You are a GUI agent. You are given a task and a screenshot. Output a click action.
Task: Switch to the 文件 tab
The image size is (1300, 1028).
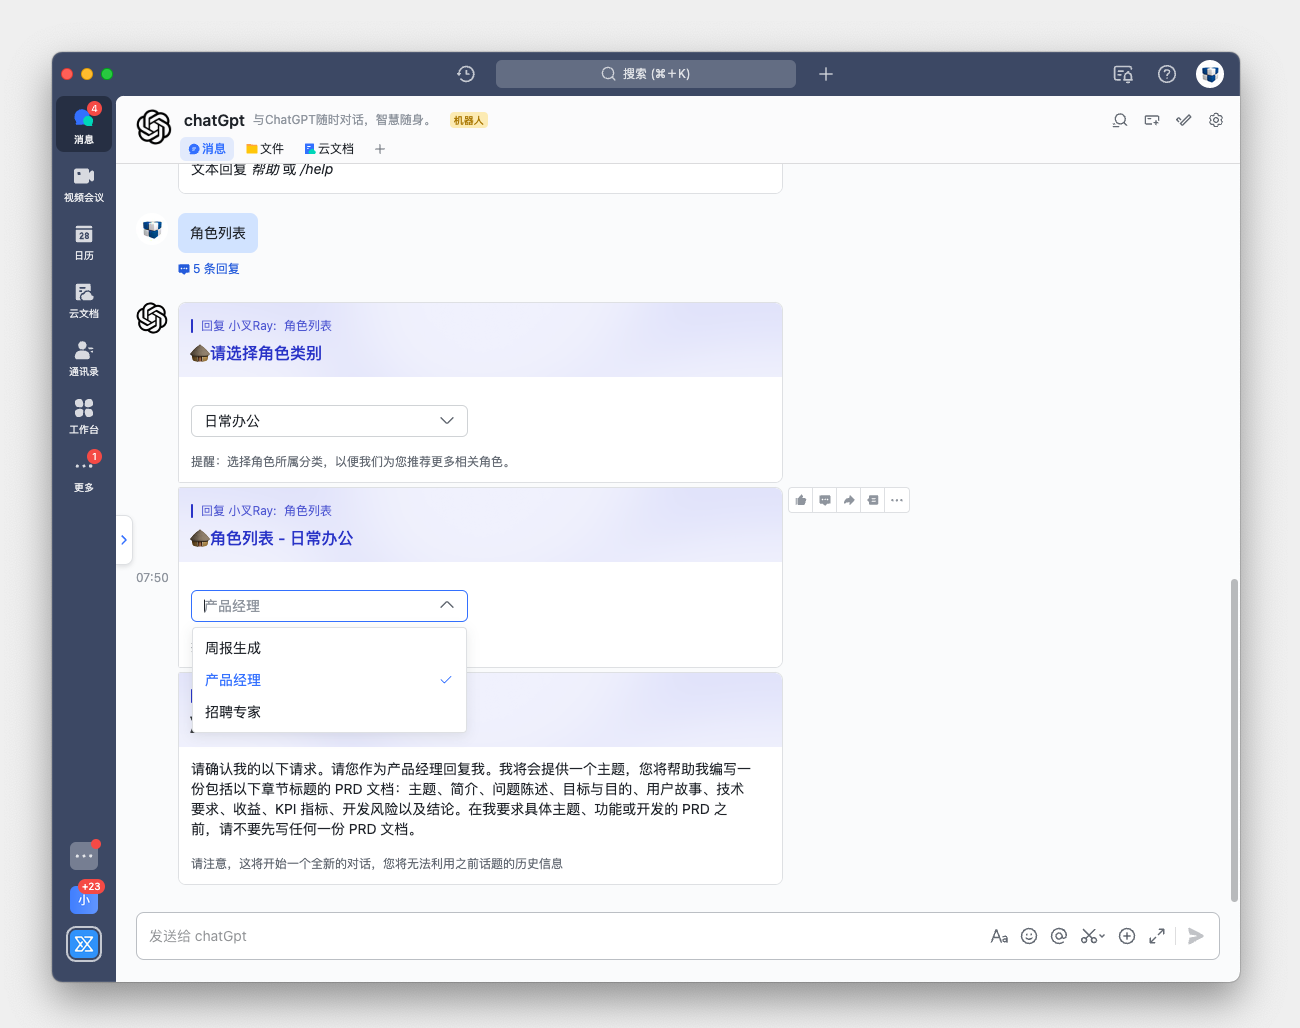(x=265, y=148)
